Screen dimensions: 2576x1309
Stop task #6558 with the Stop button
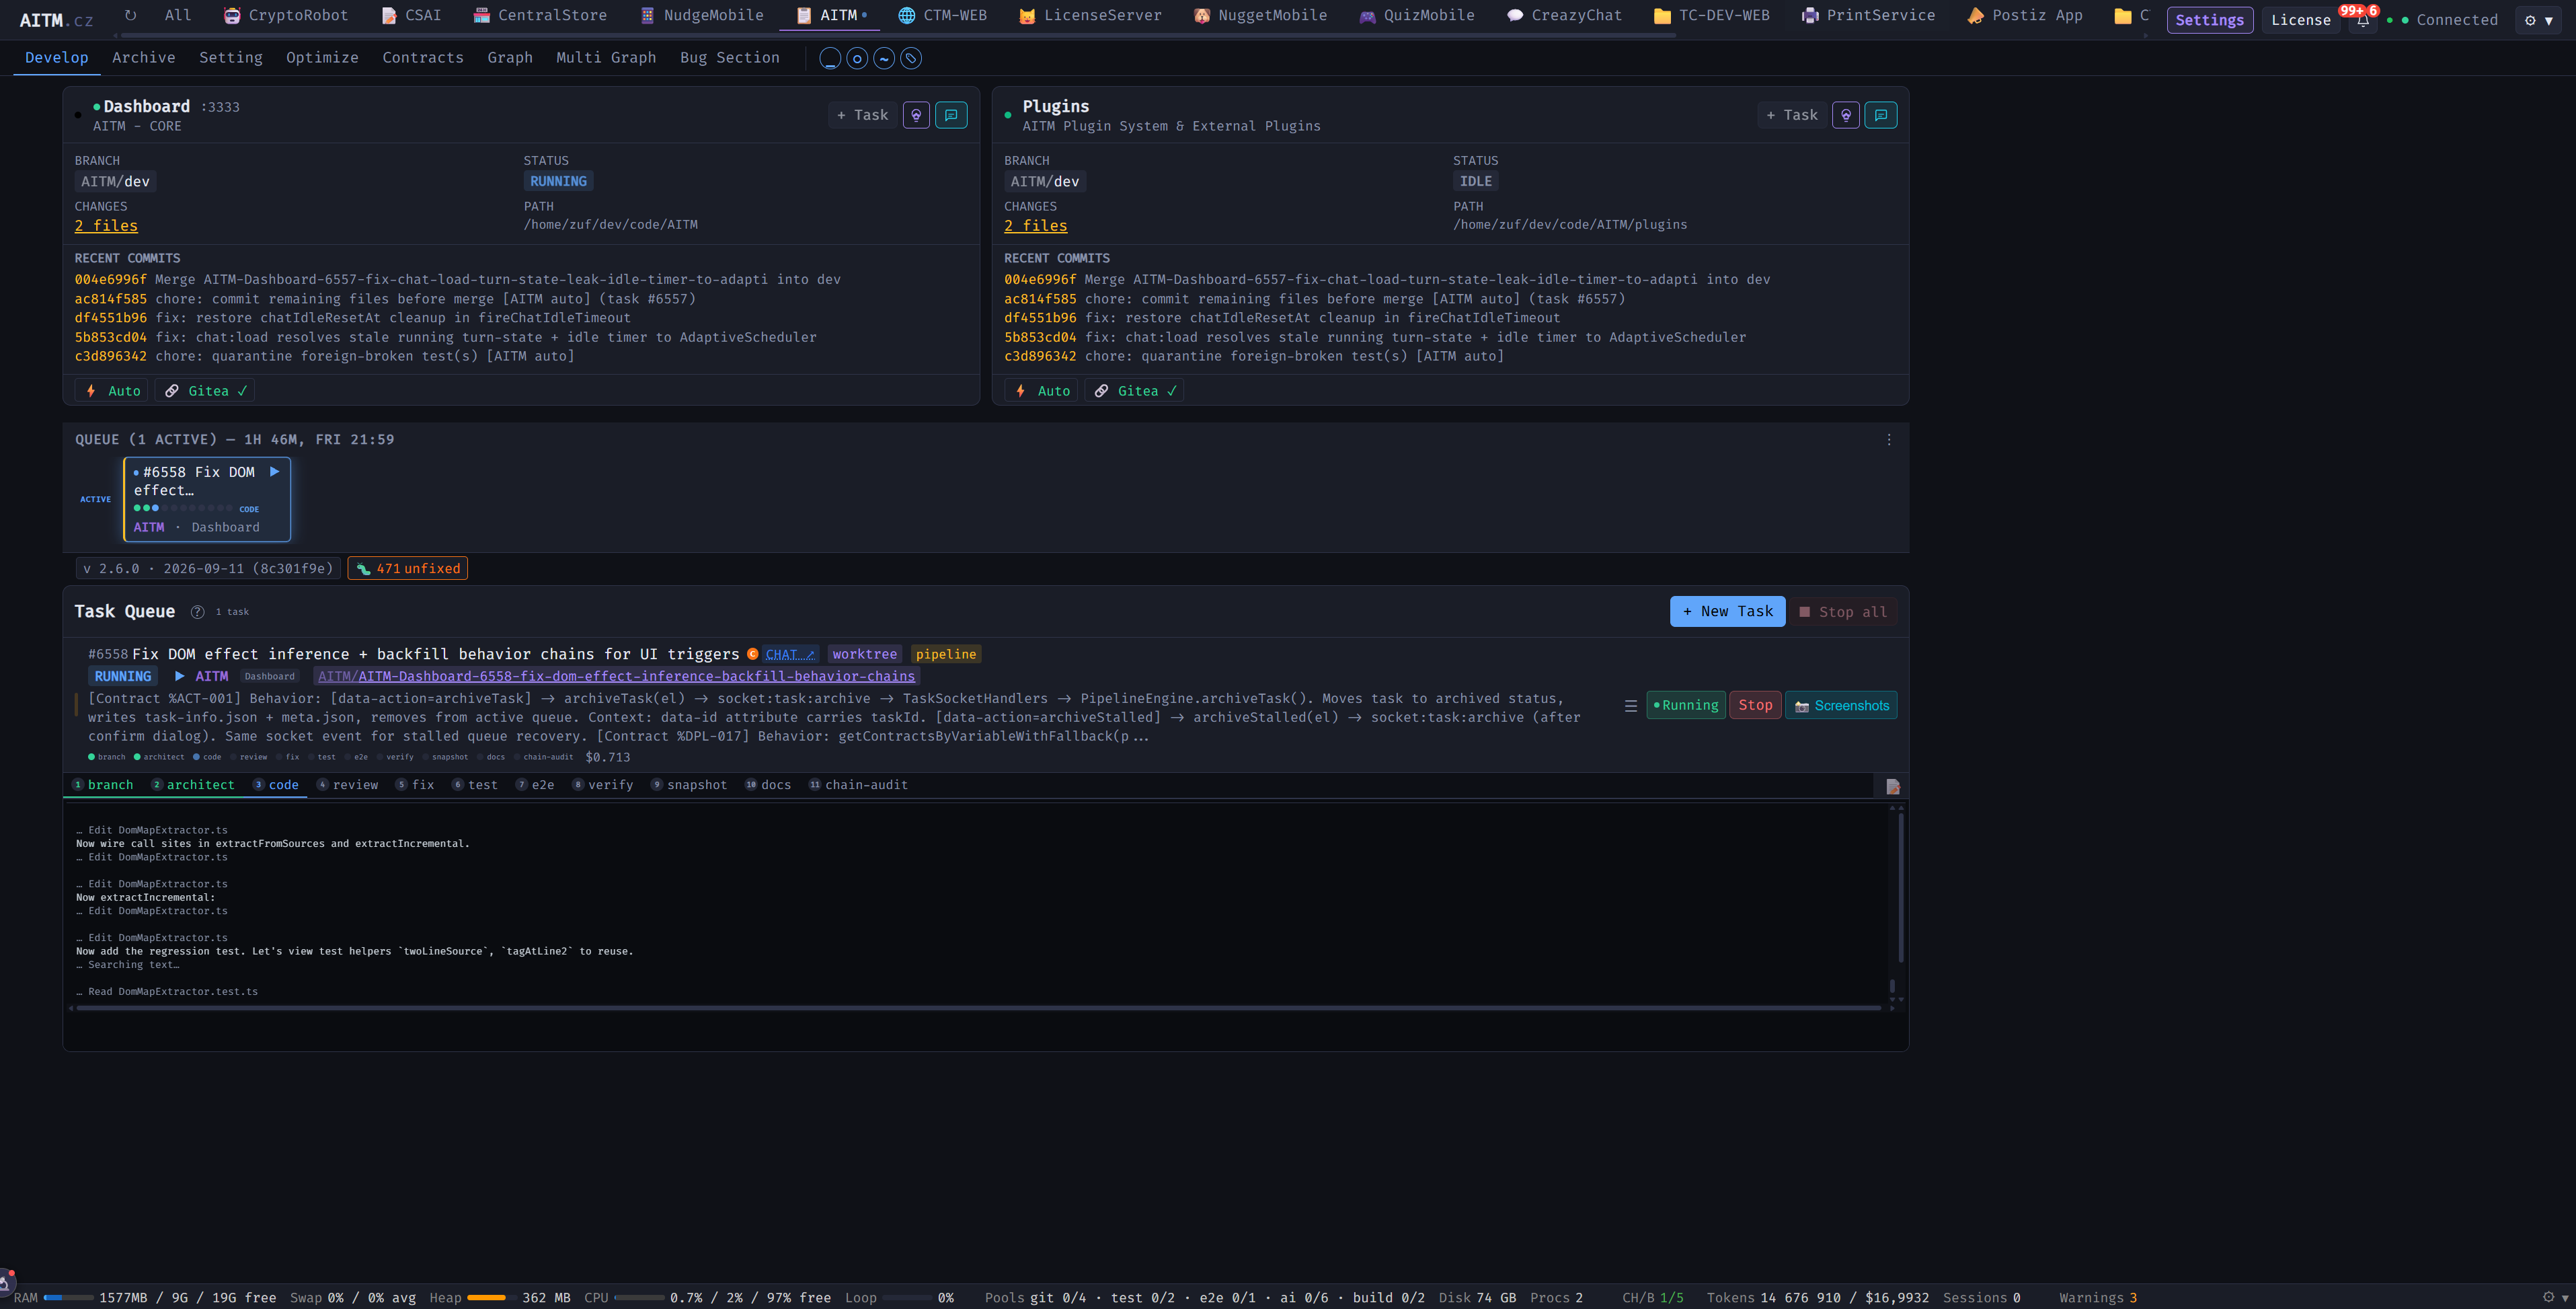[x=1755, y=705]
